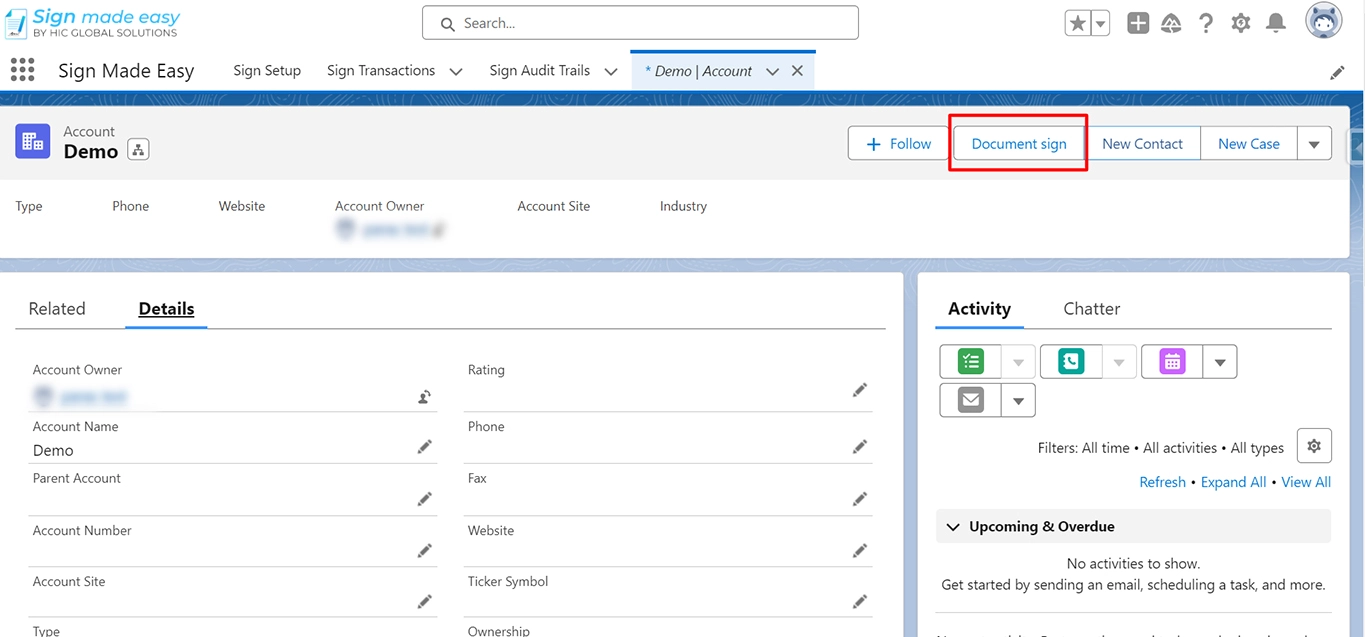Click 'Sign Made Easy' app name text

126,71
